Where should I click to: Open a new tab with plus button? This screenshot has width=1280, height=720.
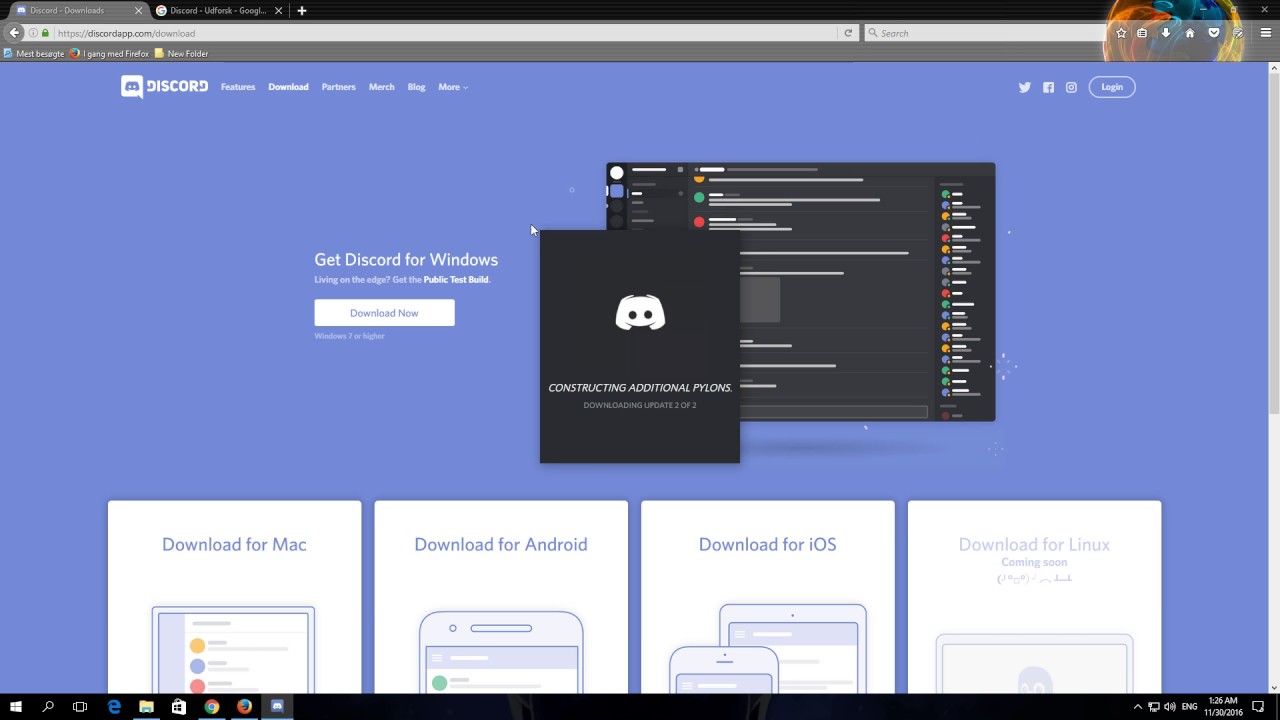pyautogui.click(x=302, y=10)
